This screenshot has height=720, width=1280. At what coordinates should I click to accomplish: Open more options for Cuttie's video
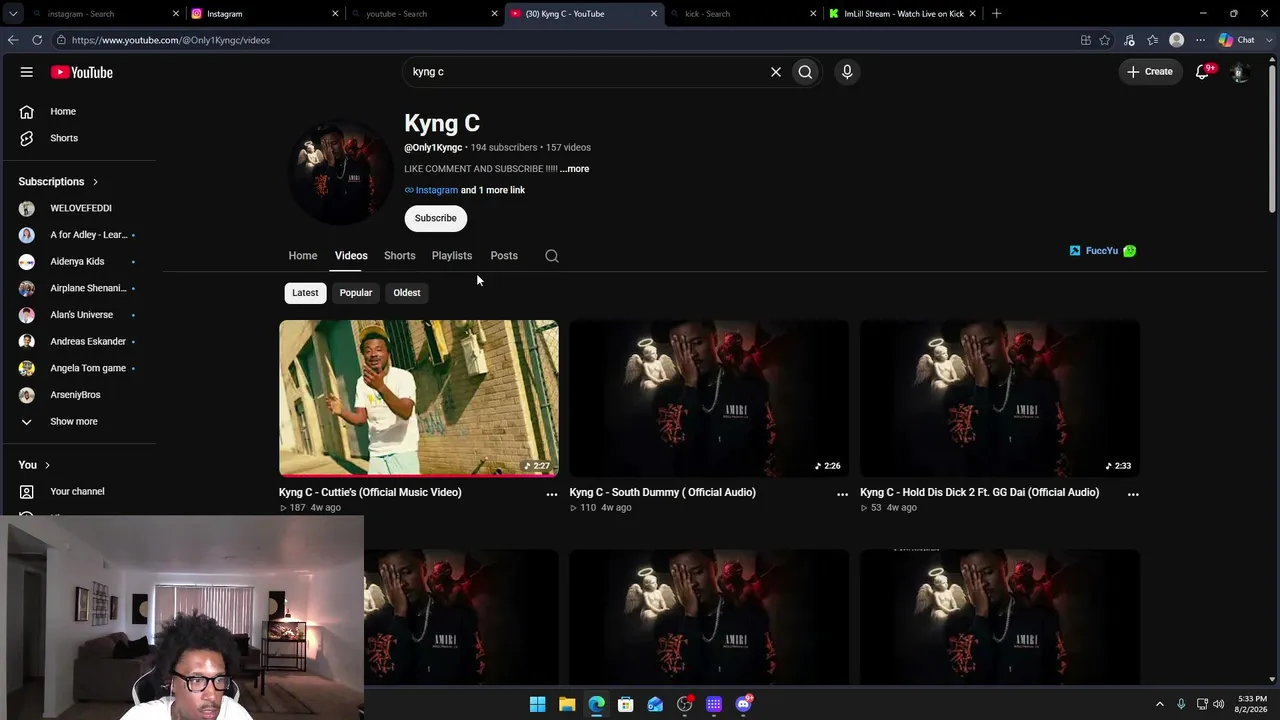tap(552, 494)
